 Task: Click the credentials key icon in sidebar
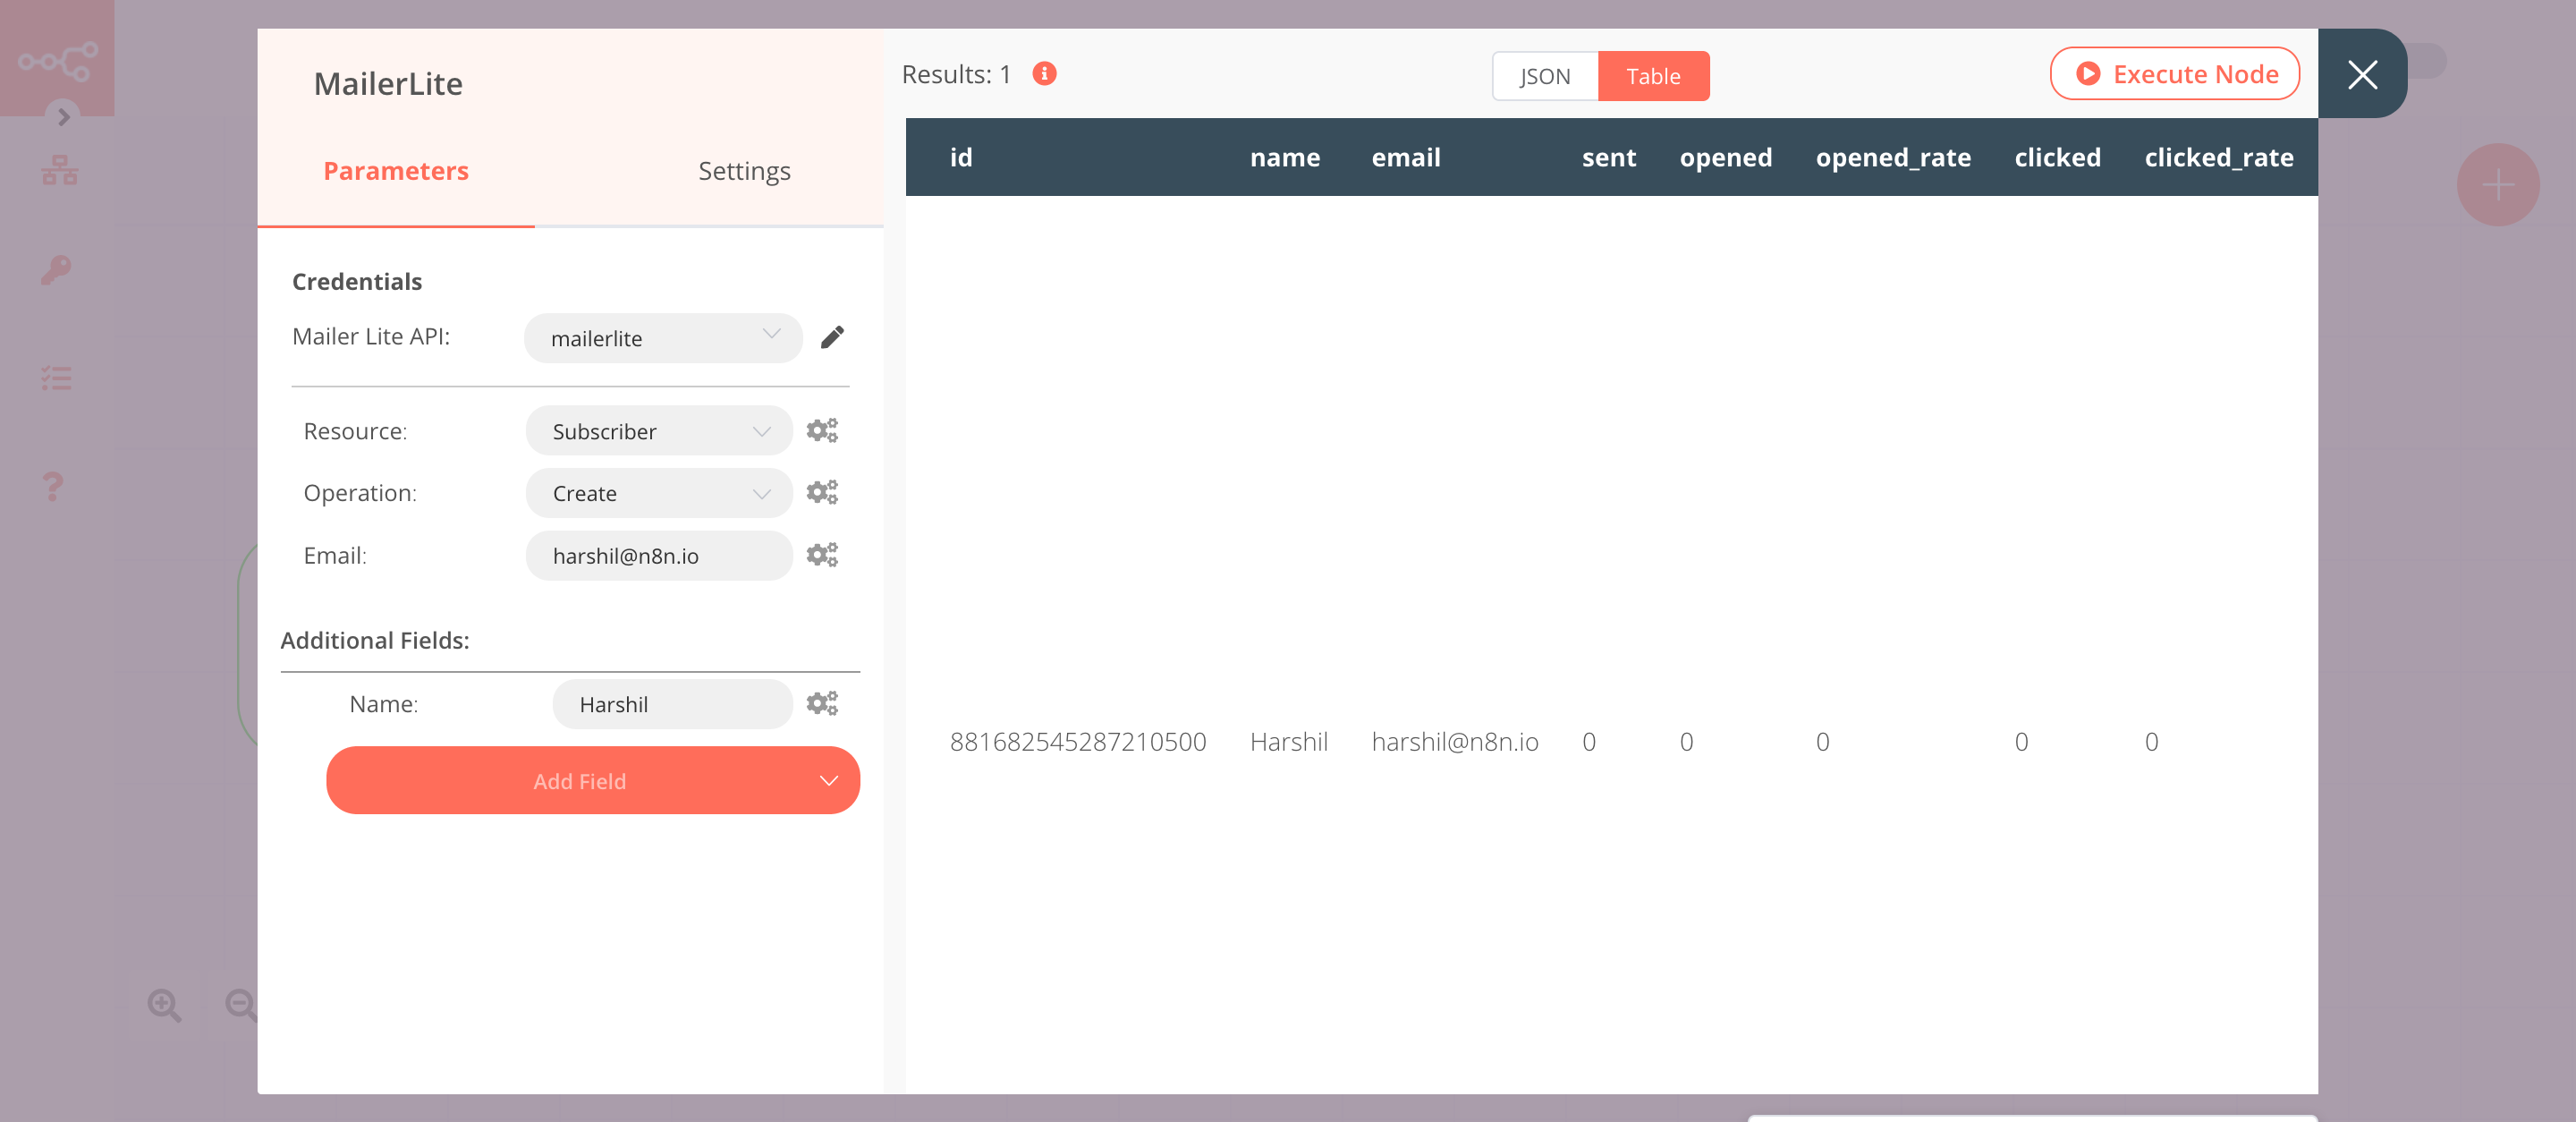[55, 269]
